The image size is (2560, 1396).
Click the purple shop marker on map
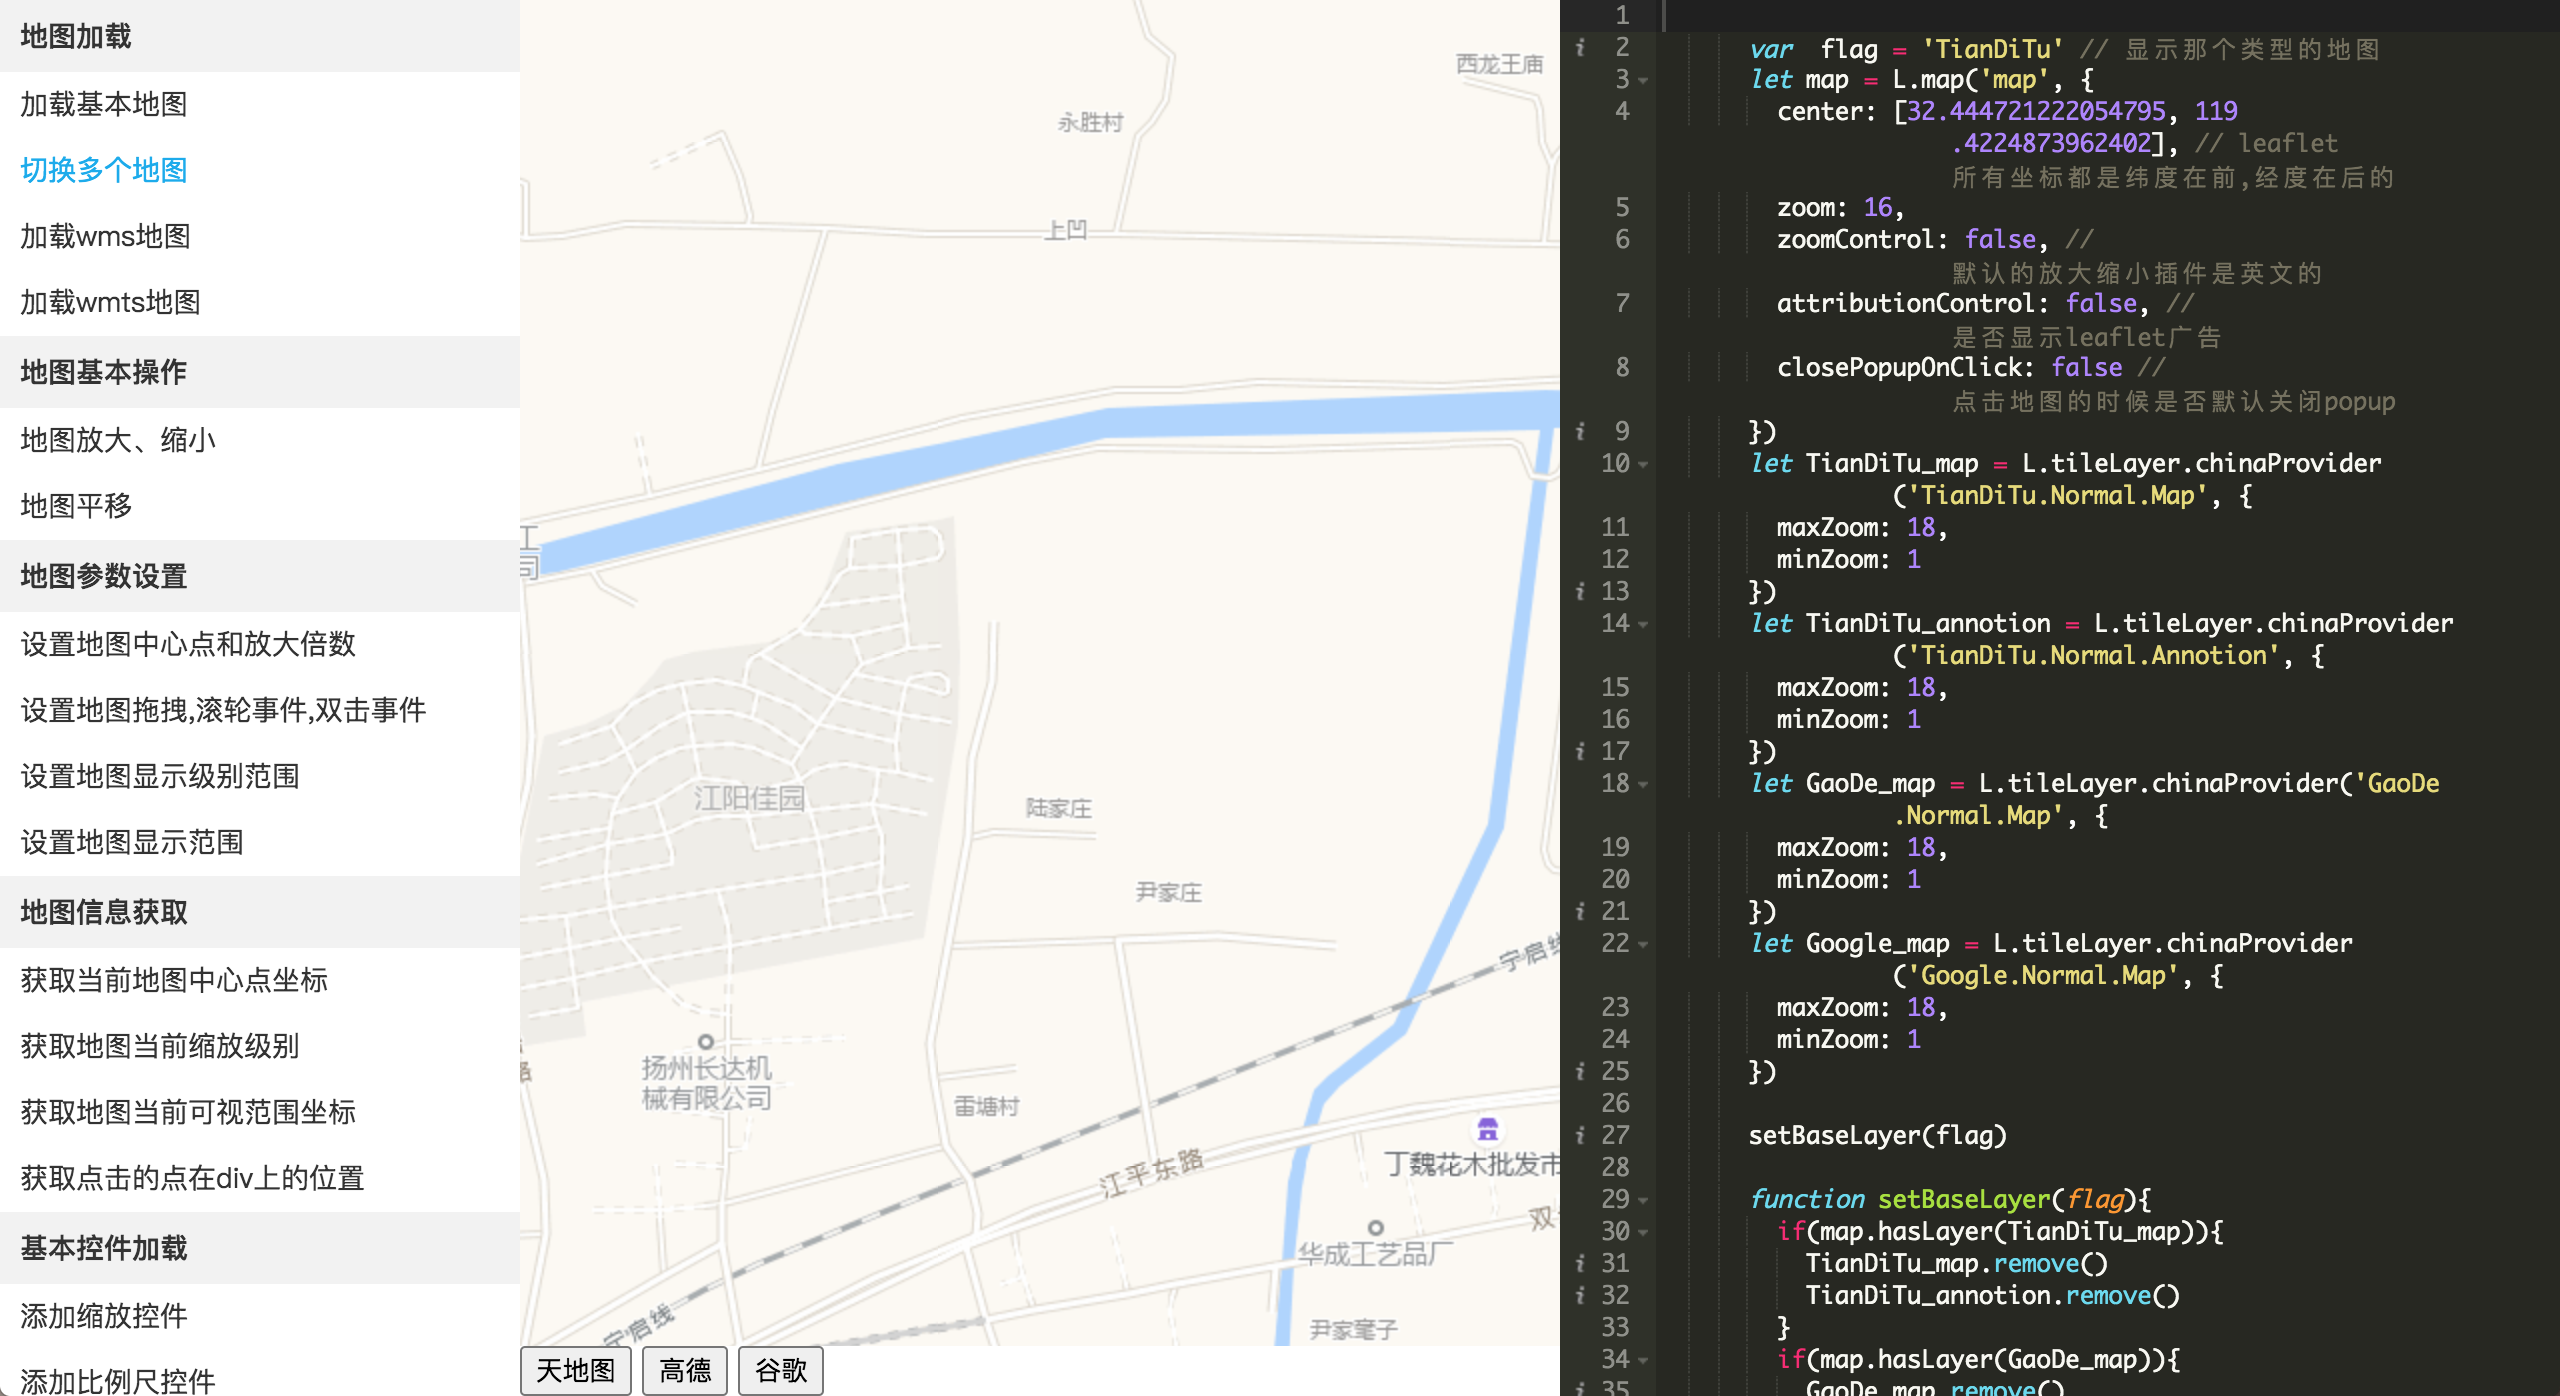1488,1130
